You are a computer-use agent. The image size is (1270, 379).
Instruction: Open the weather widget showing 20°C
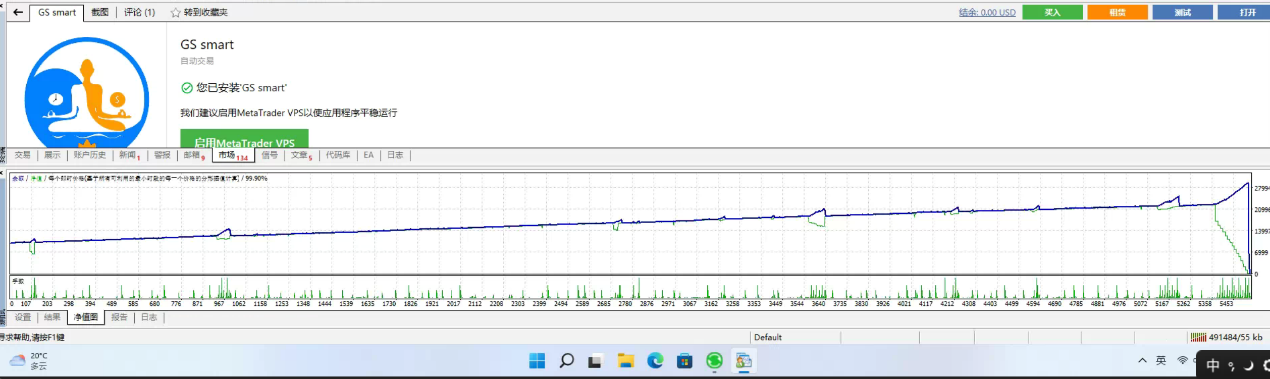30,361
